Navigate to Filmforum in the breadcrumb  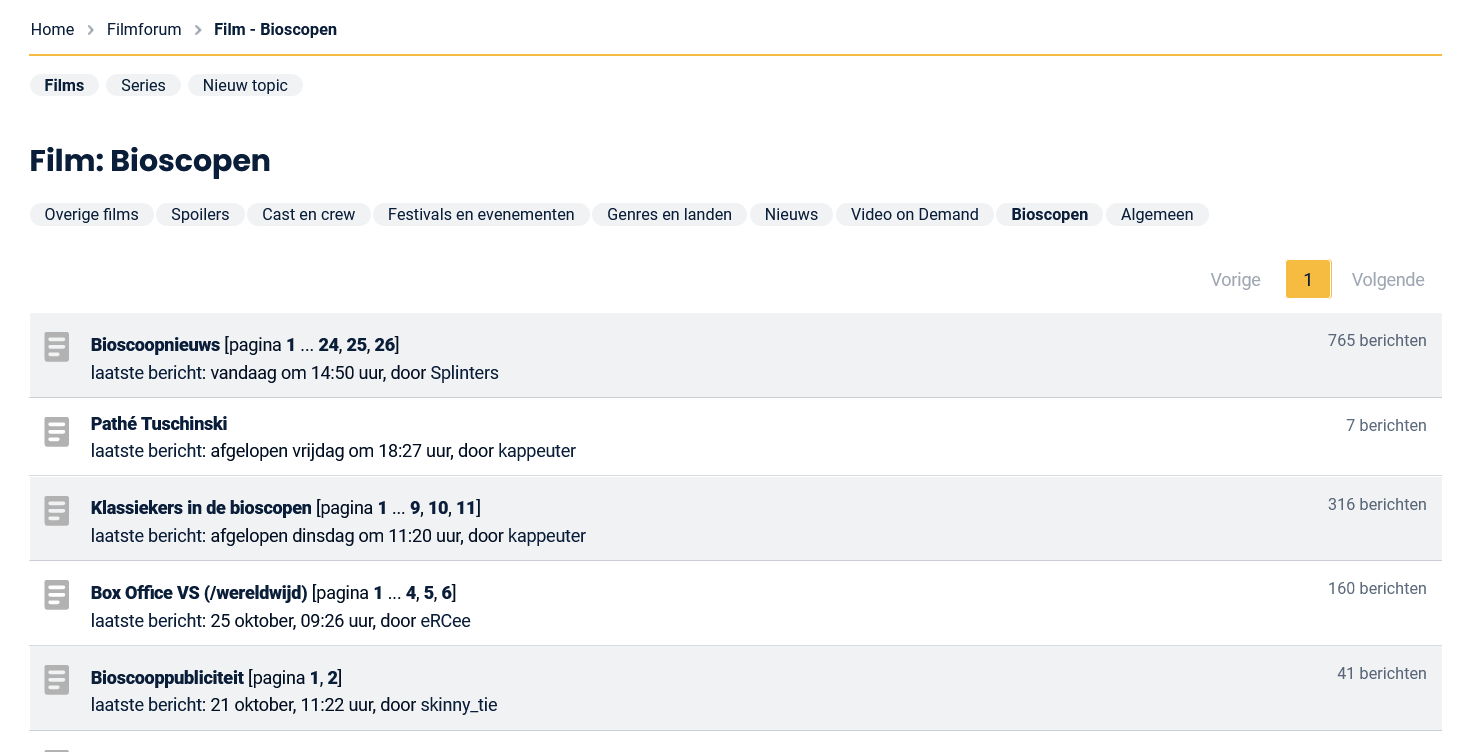144,30
